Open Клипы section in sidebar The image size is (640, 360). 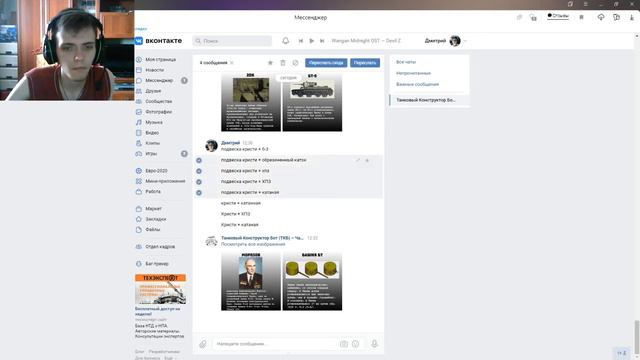[x=153, y=143]
